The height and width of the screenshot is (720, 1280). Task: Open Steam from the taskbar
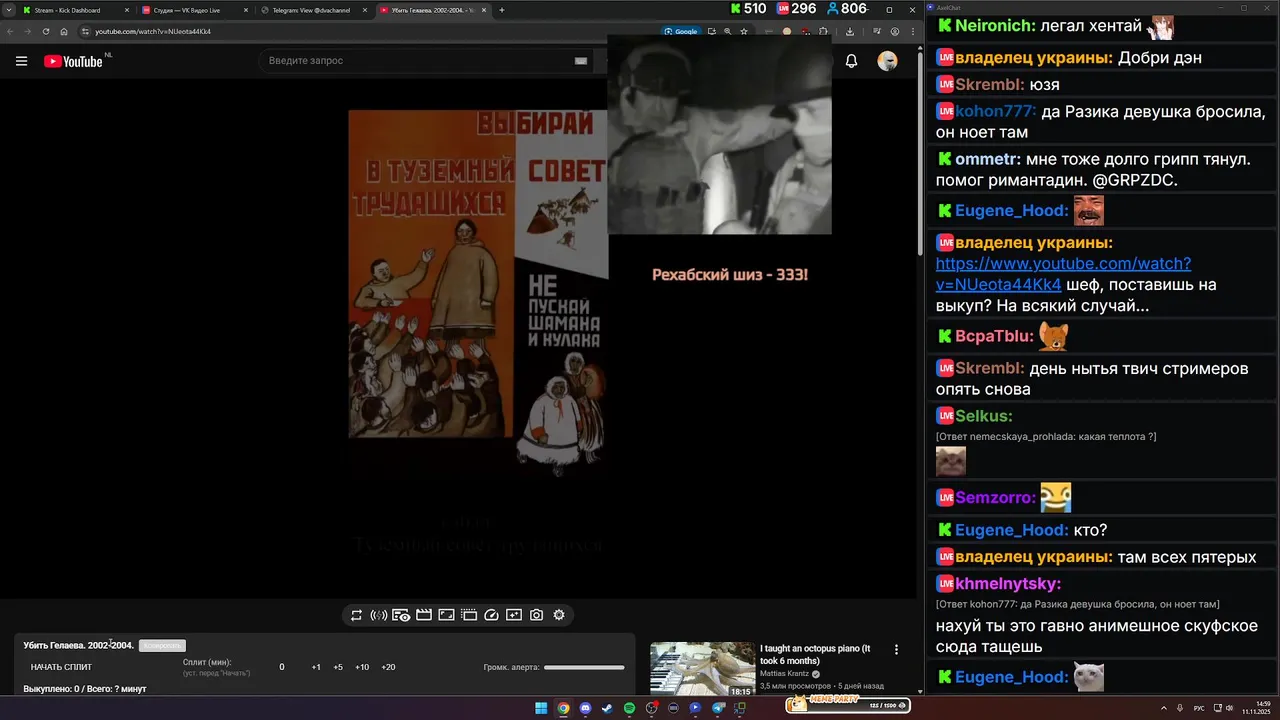607,708
